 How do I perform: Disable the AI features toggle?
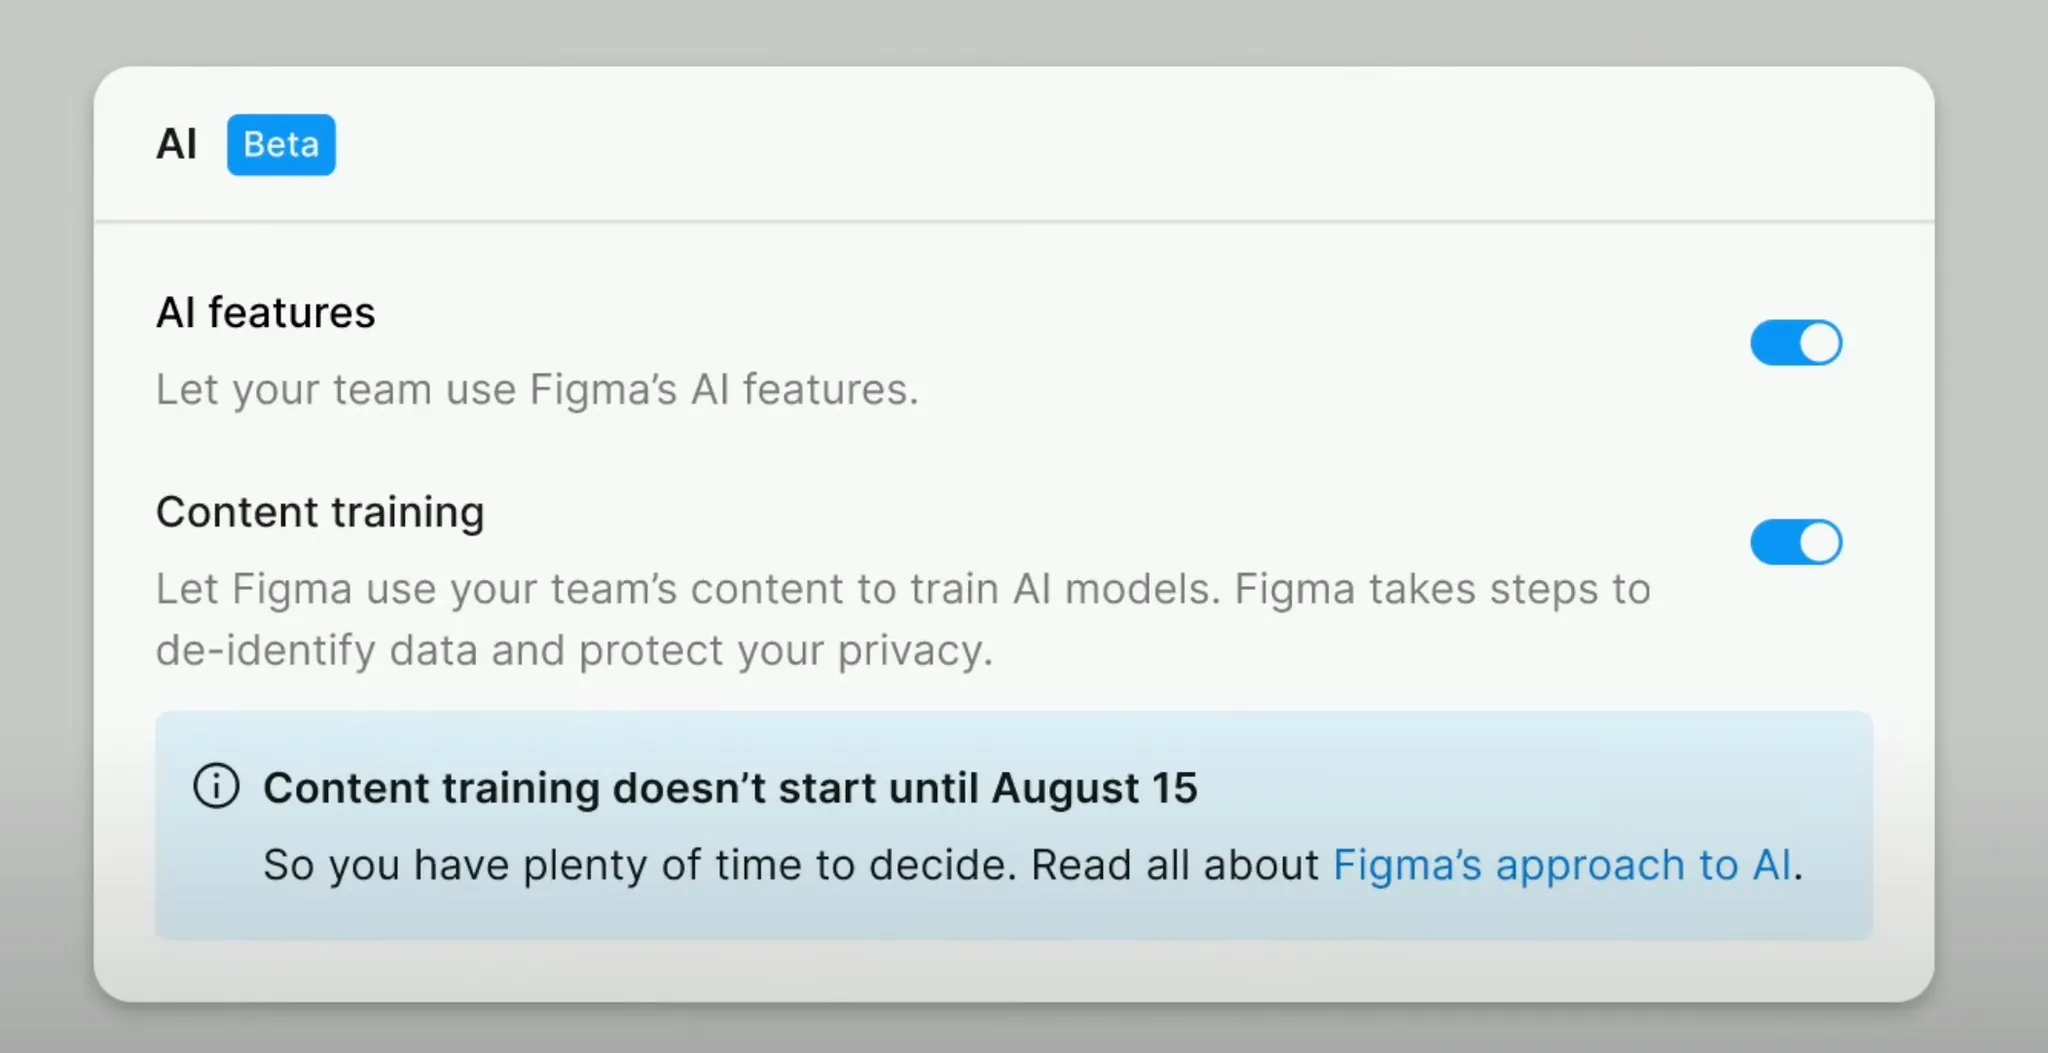coord(1795,343)
